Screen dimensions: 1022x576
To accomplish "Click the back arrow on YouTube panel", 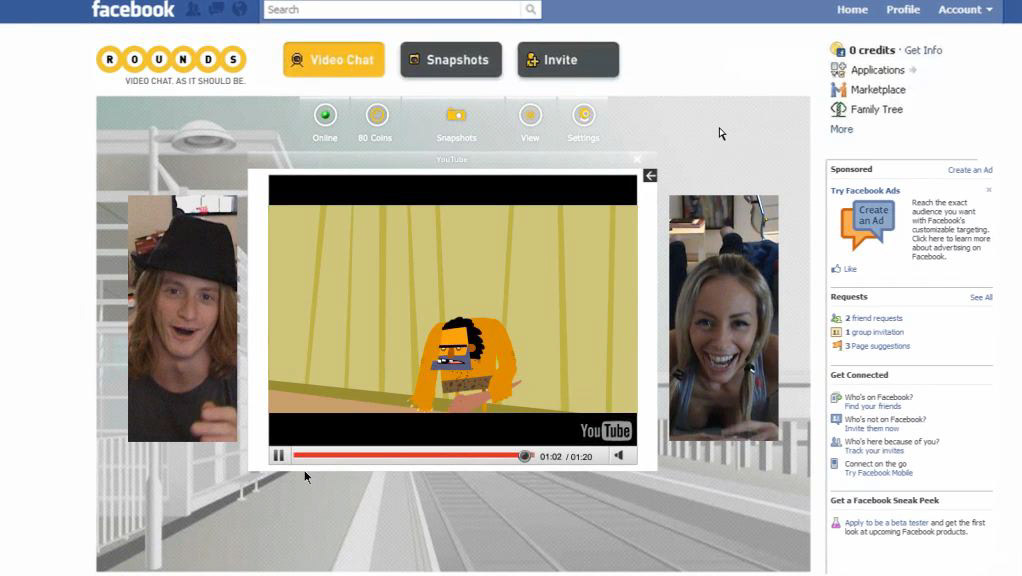I will pyautogui.click(x=650, y=175).
